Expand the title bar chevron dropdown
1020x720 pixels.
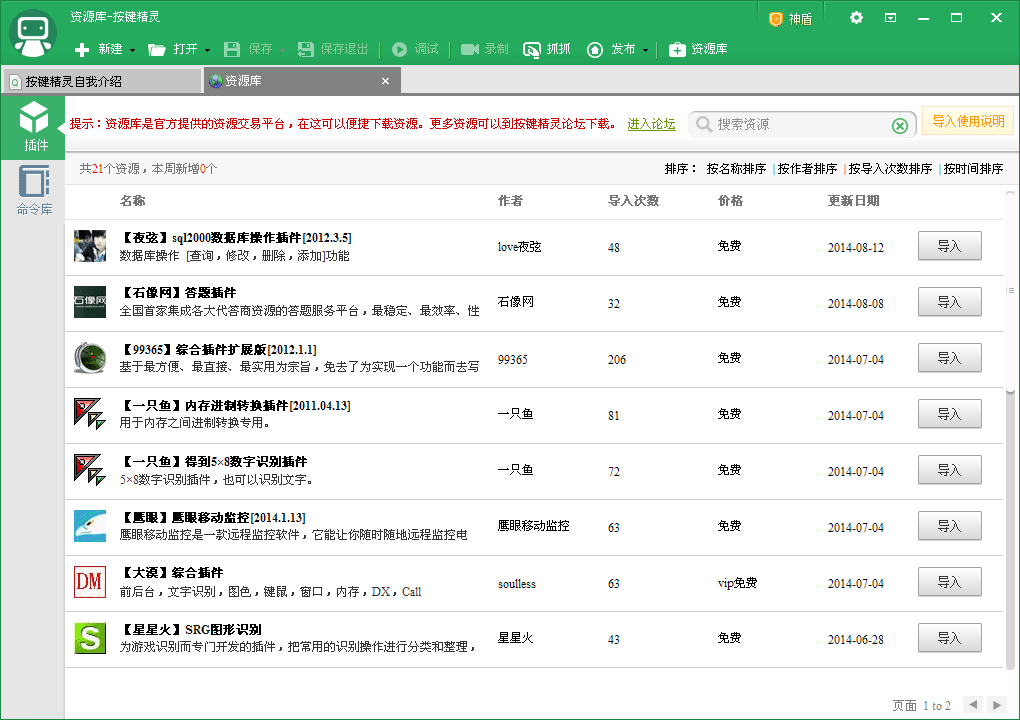click(892, 17)
